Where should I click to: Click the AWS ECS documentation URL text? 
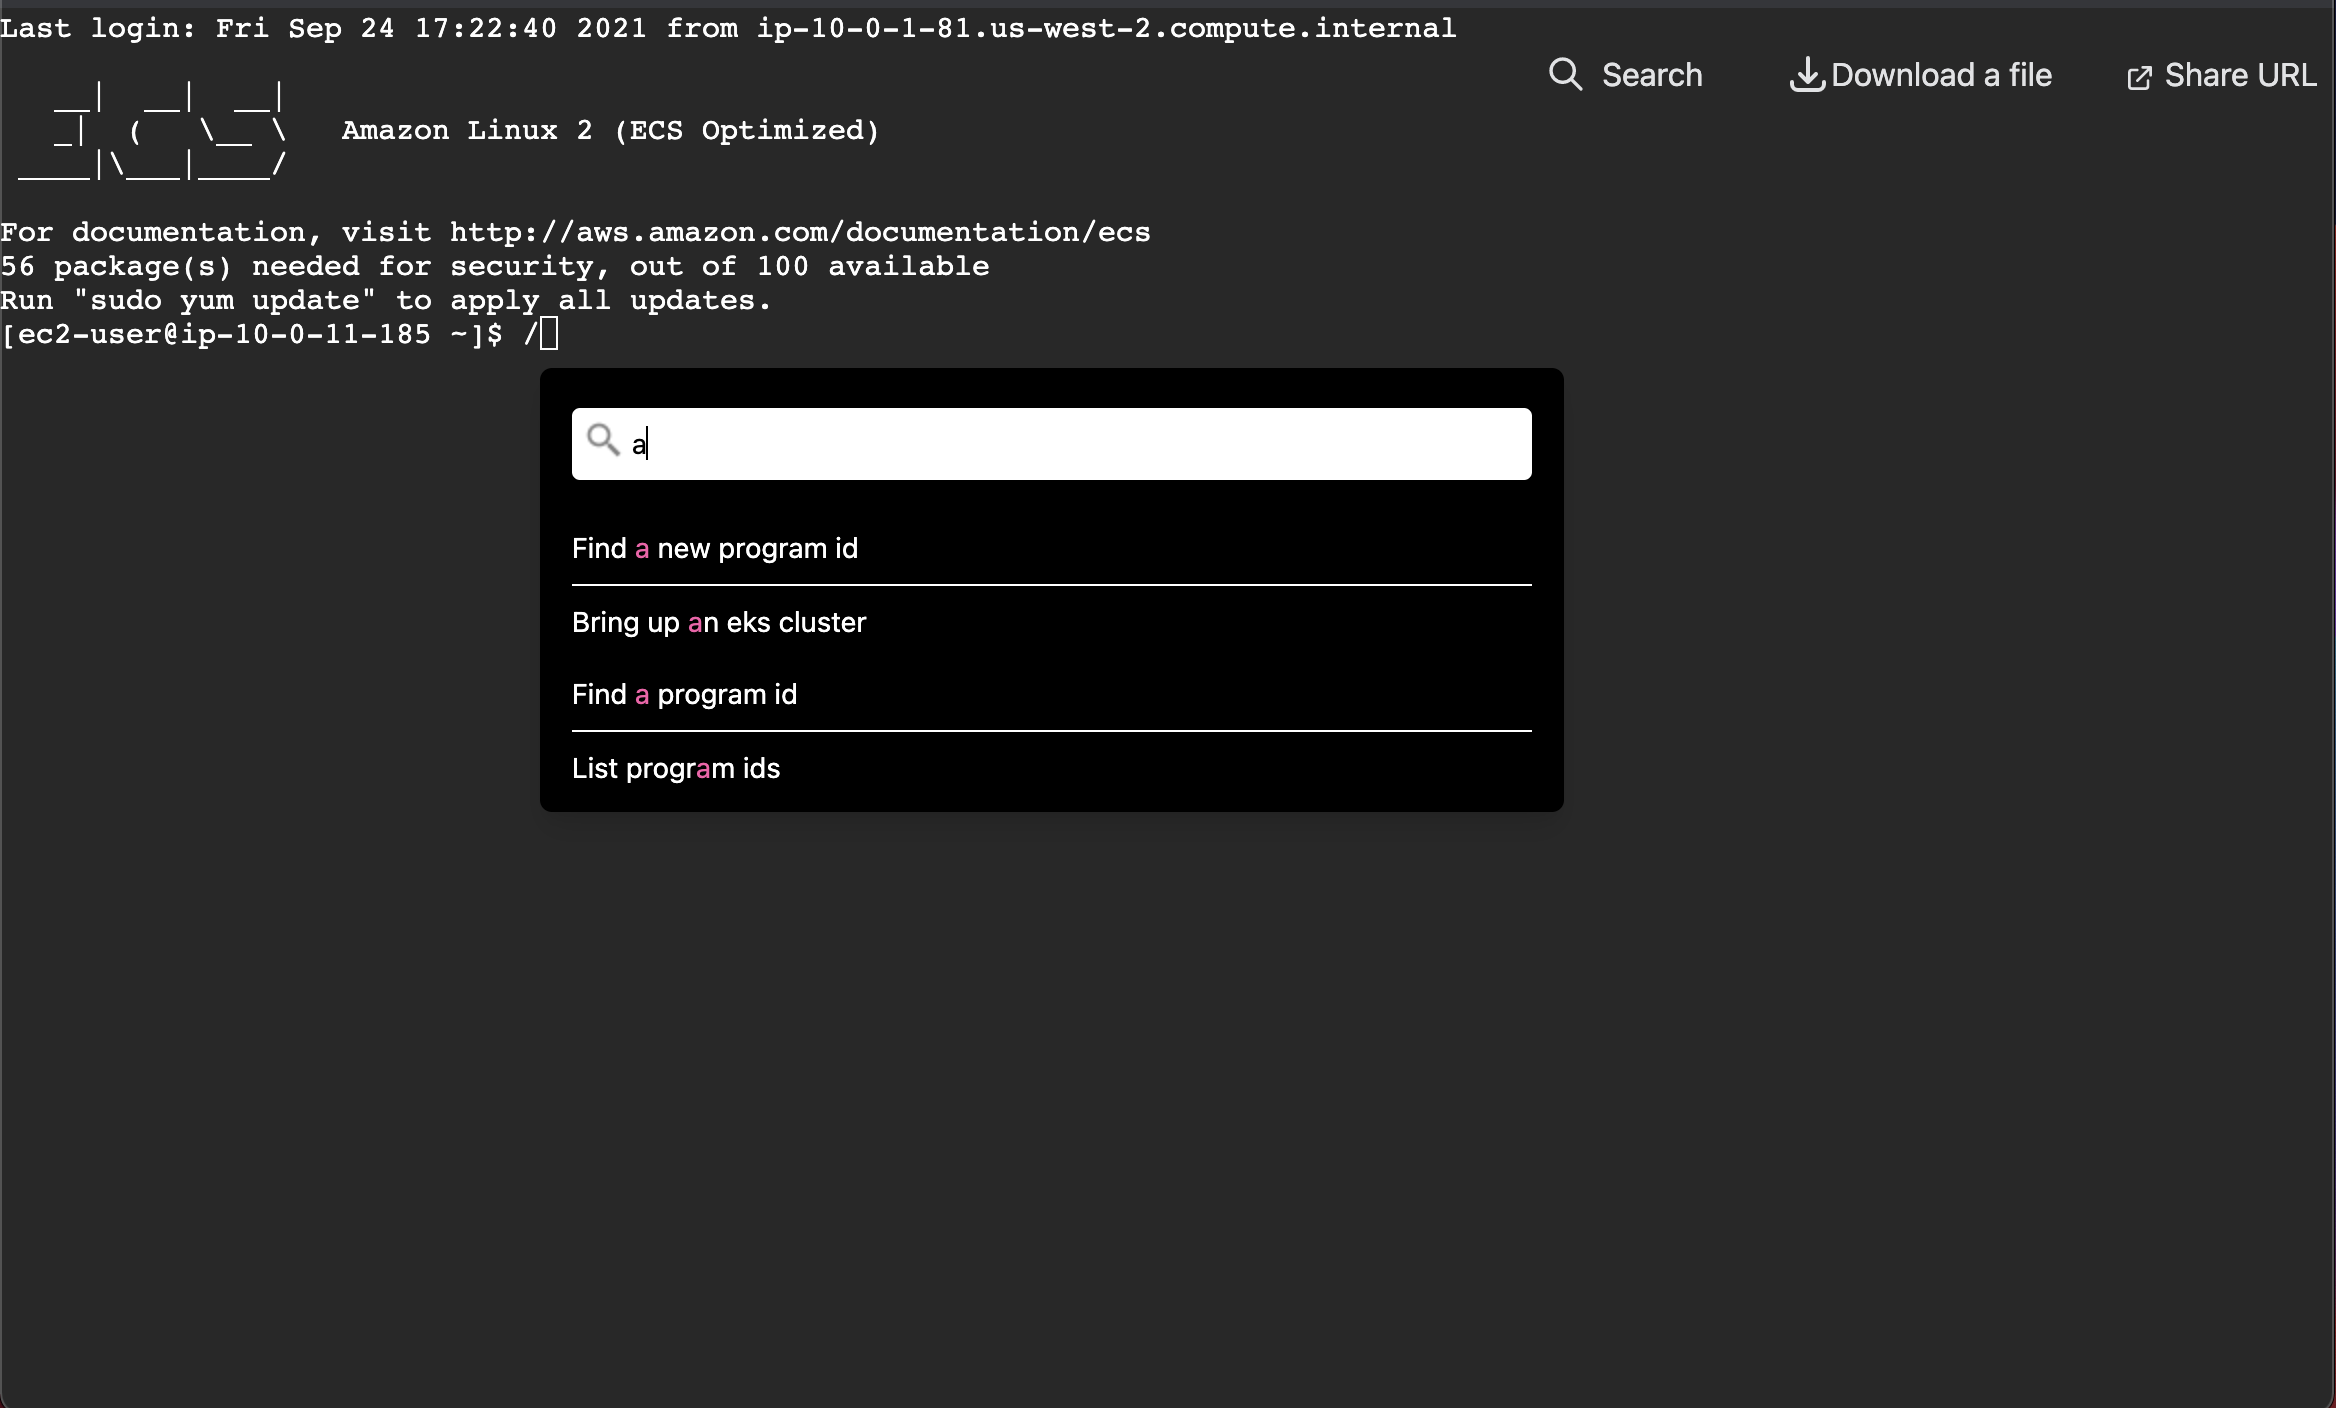(800, 232)
